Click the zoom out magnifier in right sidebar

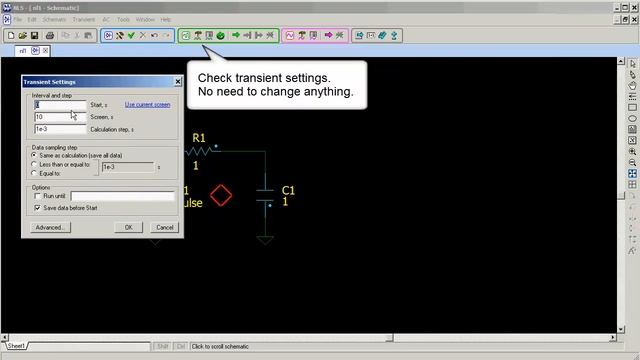(632, 163)
